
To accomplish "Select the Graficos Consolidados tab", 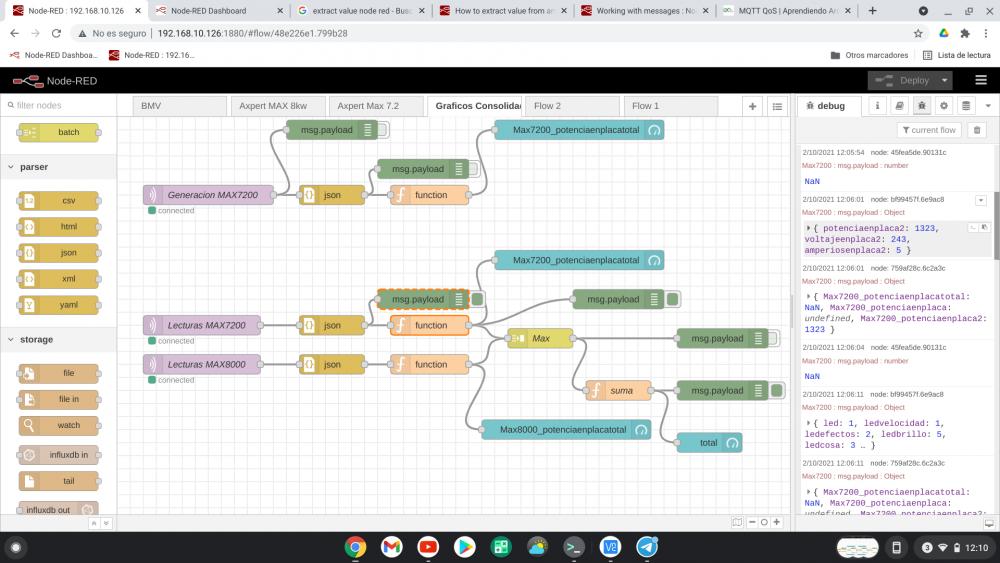I will click(474, 106).
